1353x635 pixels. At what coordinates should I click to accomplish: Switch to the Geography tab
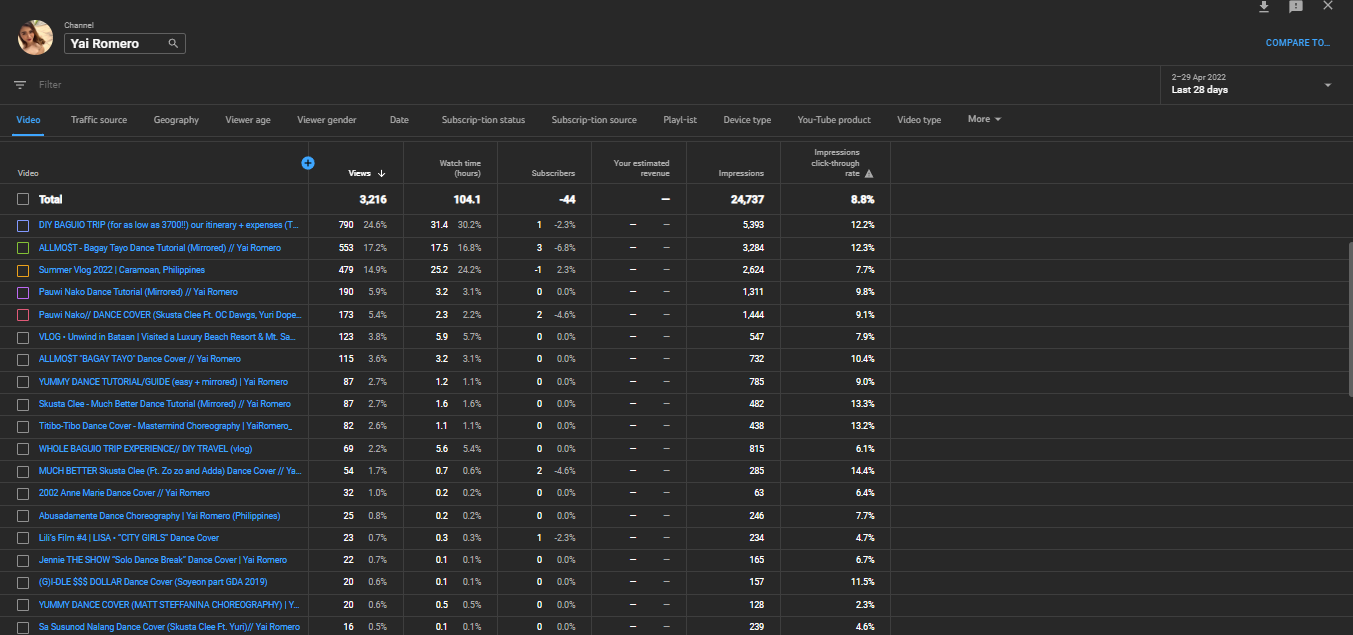pyautogui.click(x=176, y=120)
